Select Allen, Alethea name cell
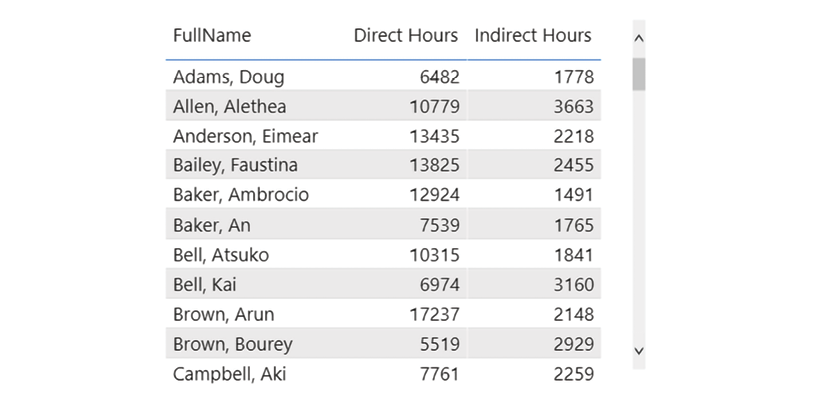The image size is (825, 400). coord(229,106)
